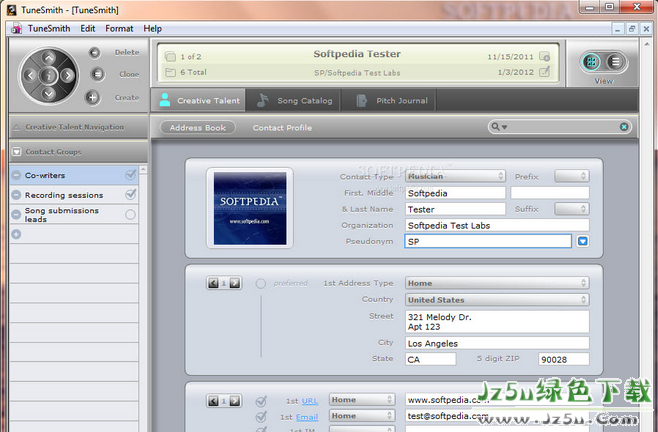Click the modified date icon beside 1/3/2012
Image resolution: width=658 pixels, height=432 pixels.
(544, 72)
